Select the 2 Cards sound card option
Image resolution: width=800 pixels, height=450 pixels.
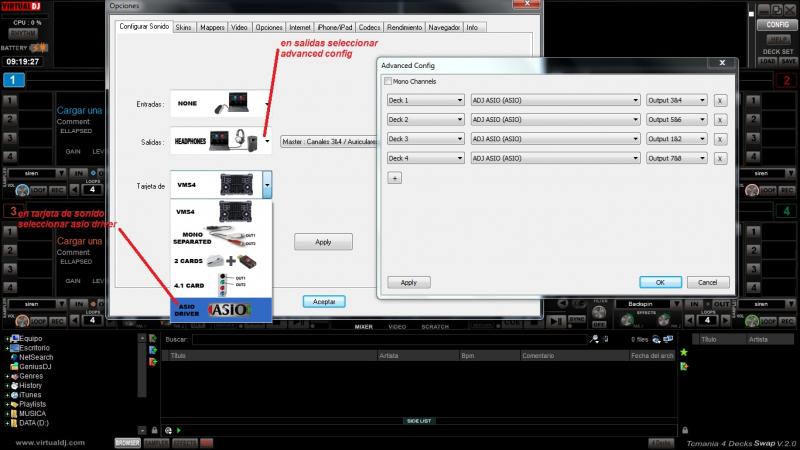coord(221,261)
